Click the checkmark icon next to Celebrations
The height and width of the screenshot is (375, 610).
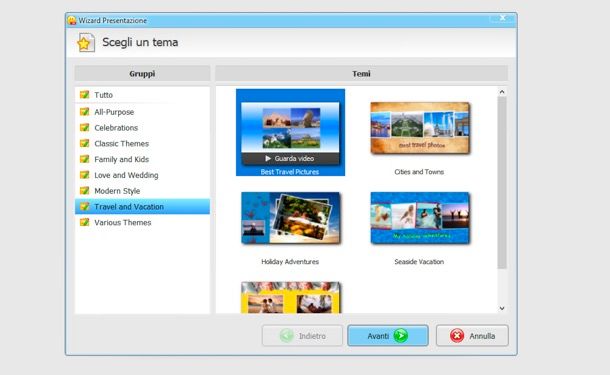84,128
